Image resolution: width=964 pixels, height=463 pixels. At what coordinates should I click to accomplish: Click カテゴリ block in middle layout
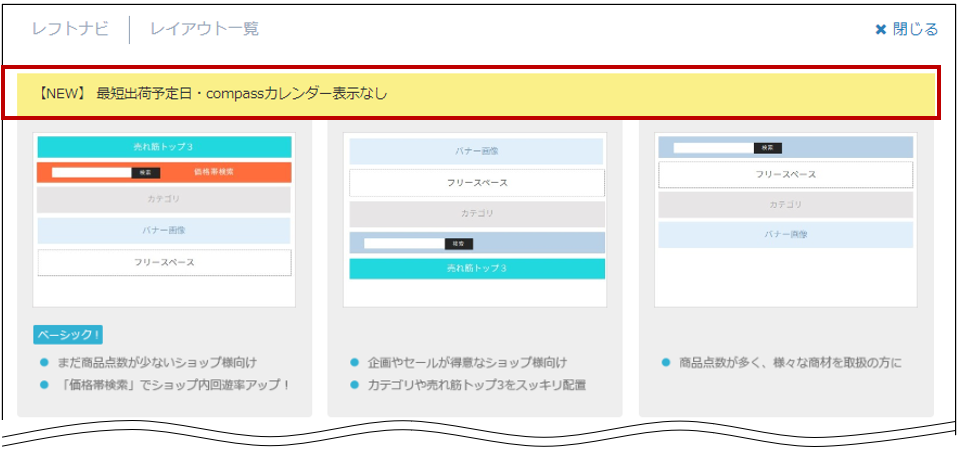pyautogui.click(x=476, y=214)
